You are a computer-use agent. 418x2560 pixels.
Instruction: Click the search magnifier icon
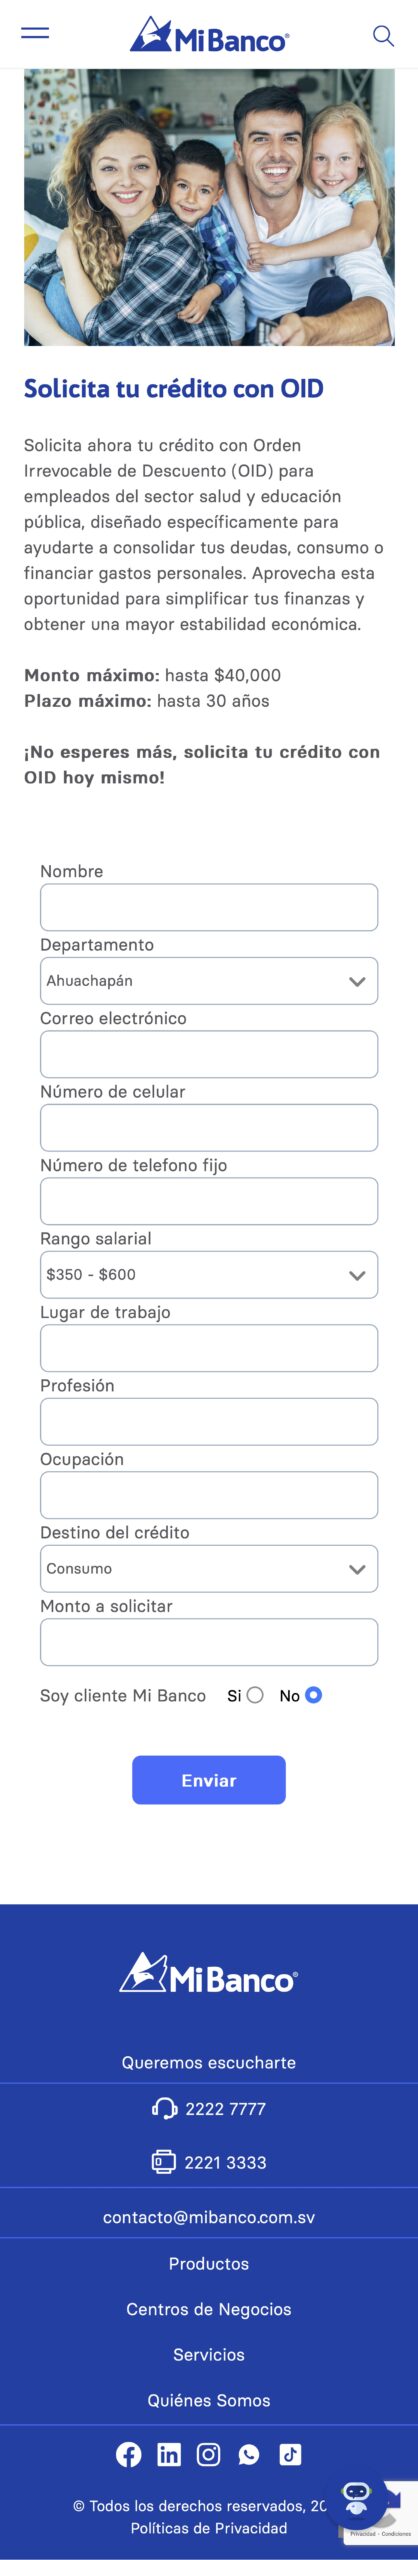pyautogui.click(x=383, y=36)
